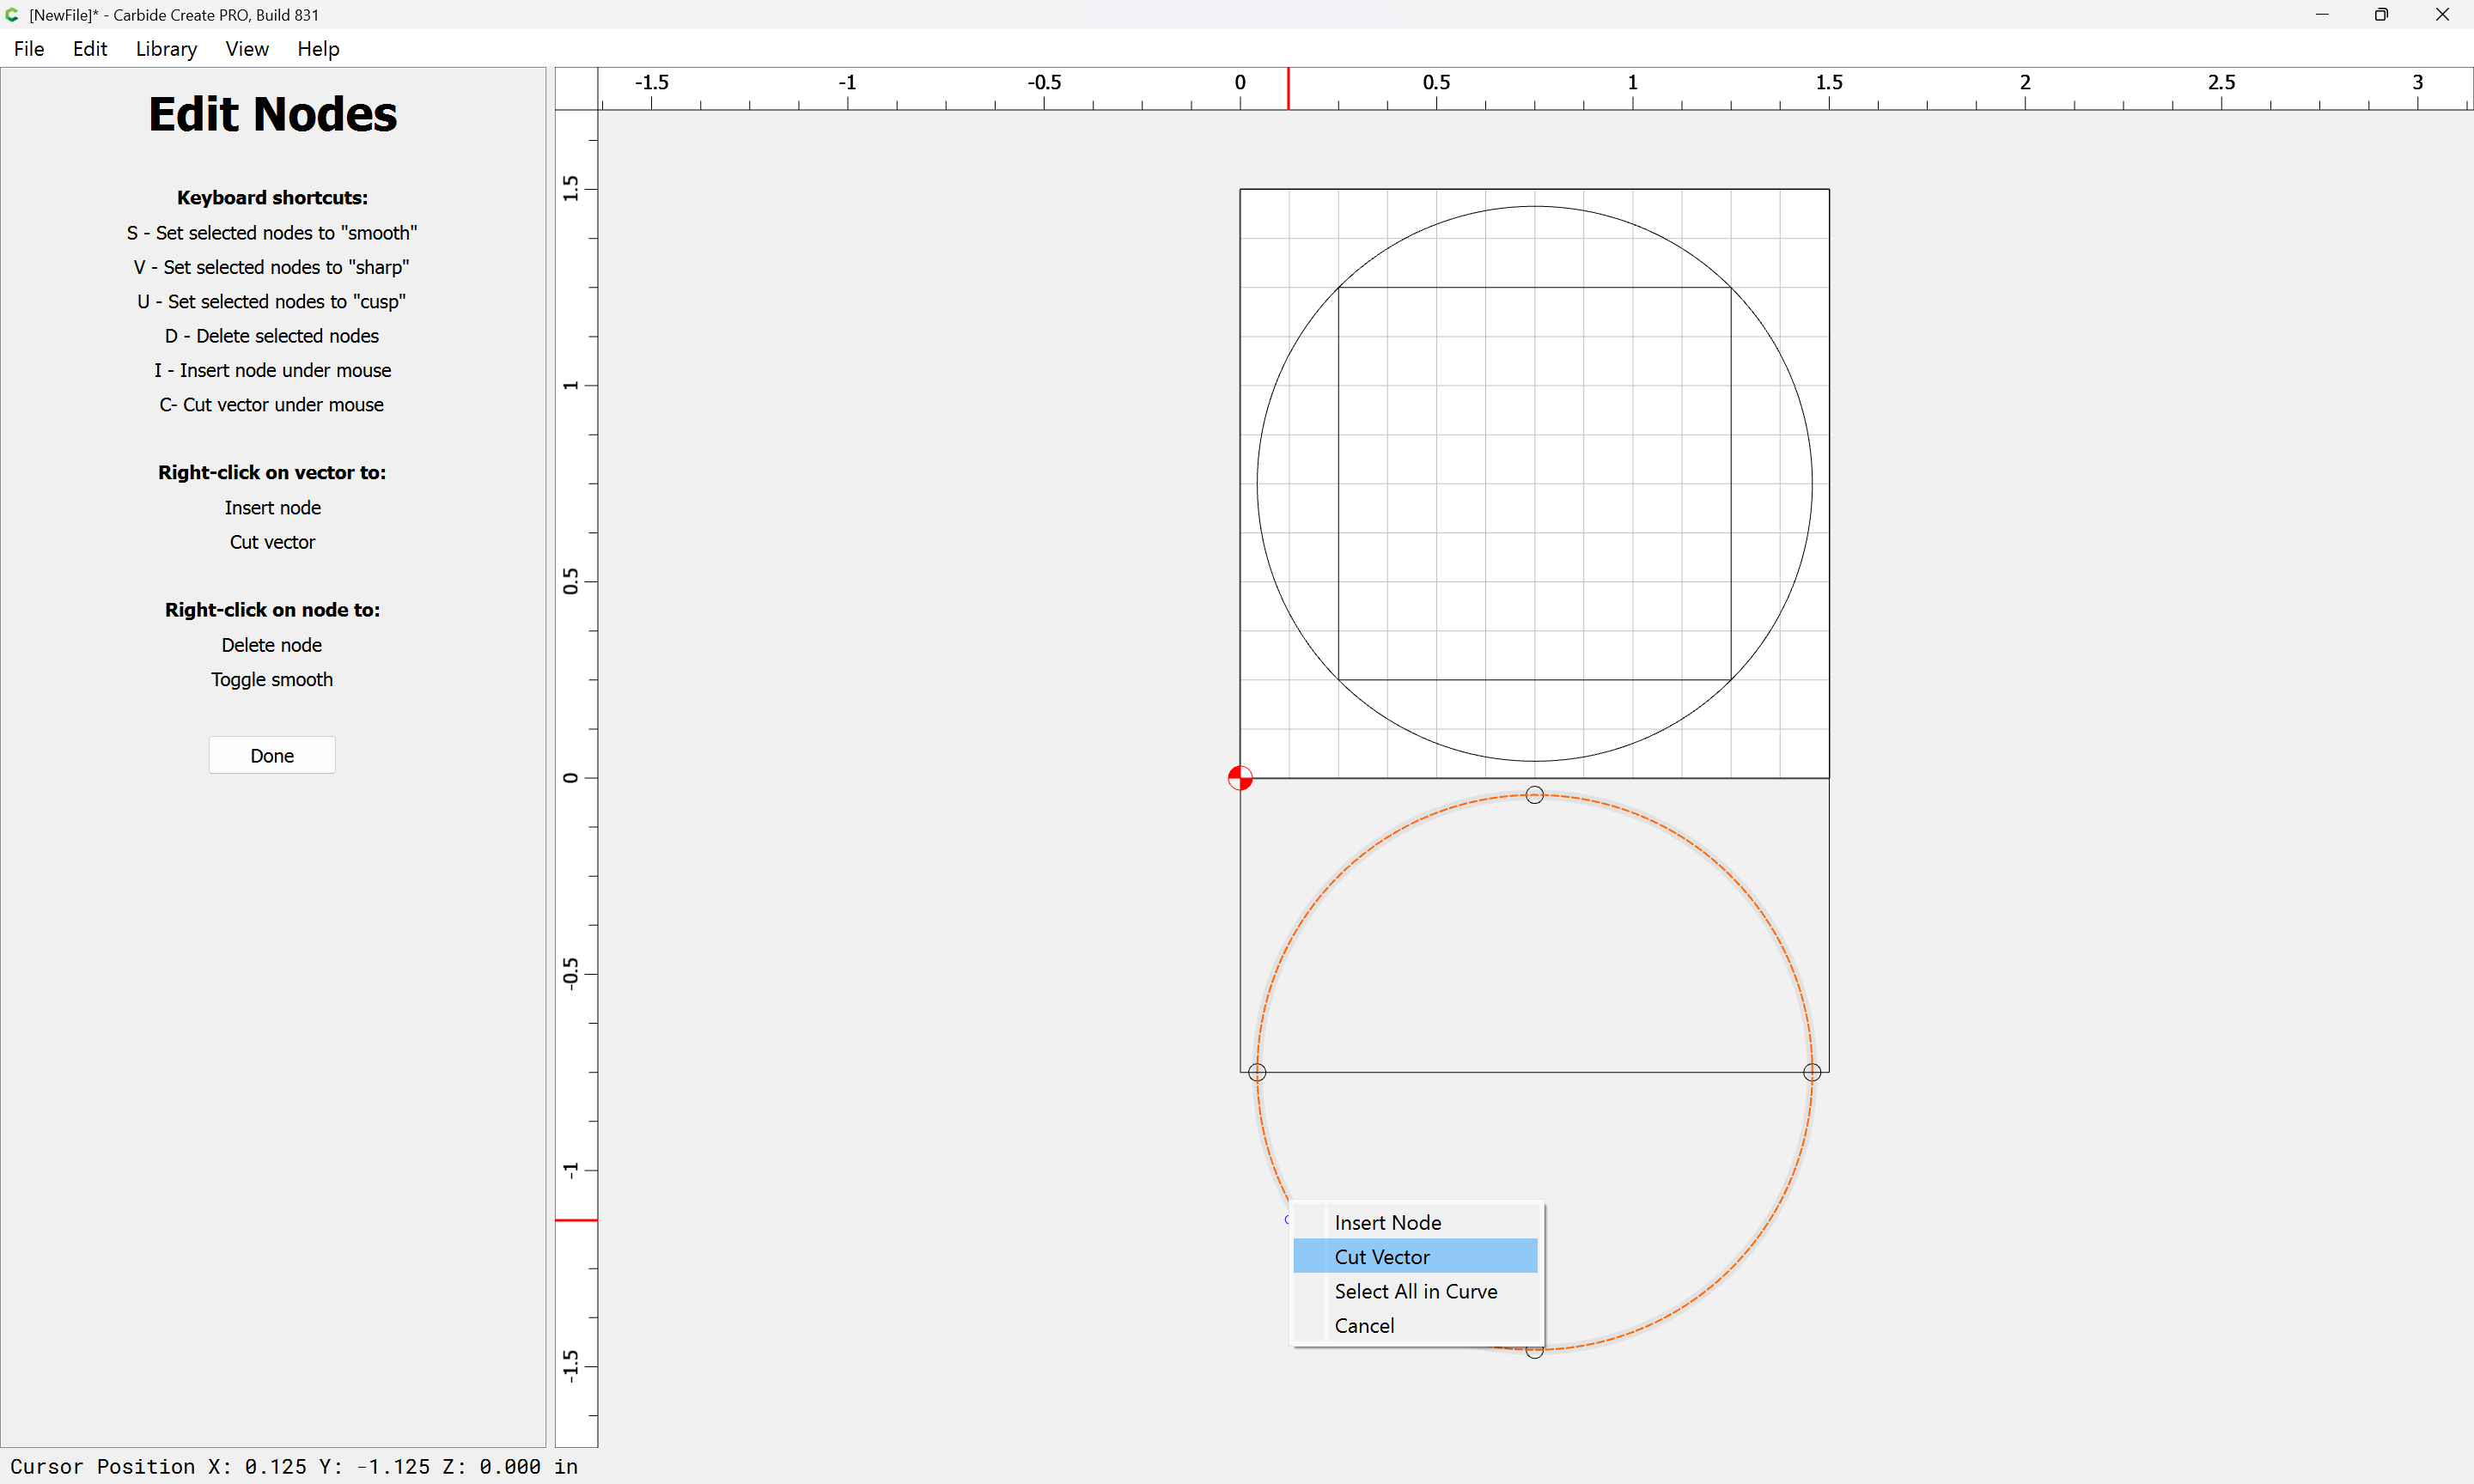The width and height of the screenshot is (2474, 1484).
Task: Open the Help menu
Action: [x=318, y=48]
